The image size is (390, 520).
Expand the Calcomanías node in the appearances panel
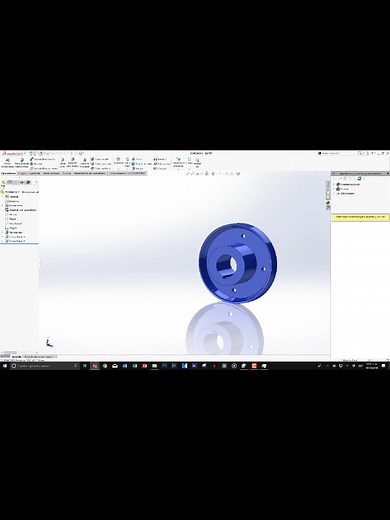pos(334,193)
